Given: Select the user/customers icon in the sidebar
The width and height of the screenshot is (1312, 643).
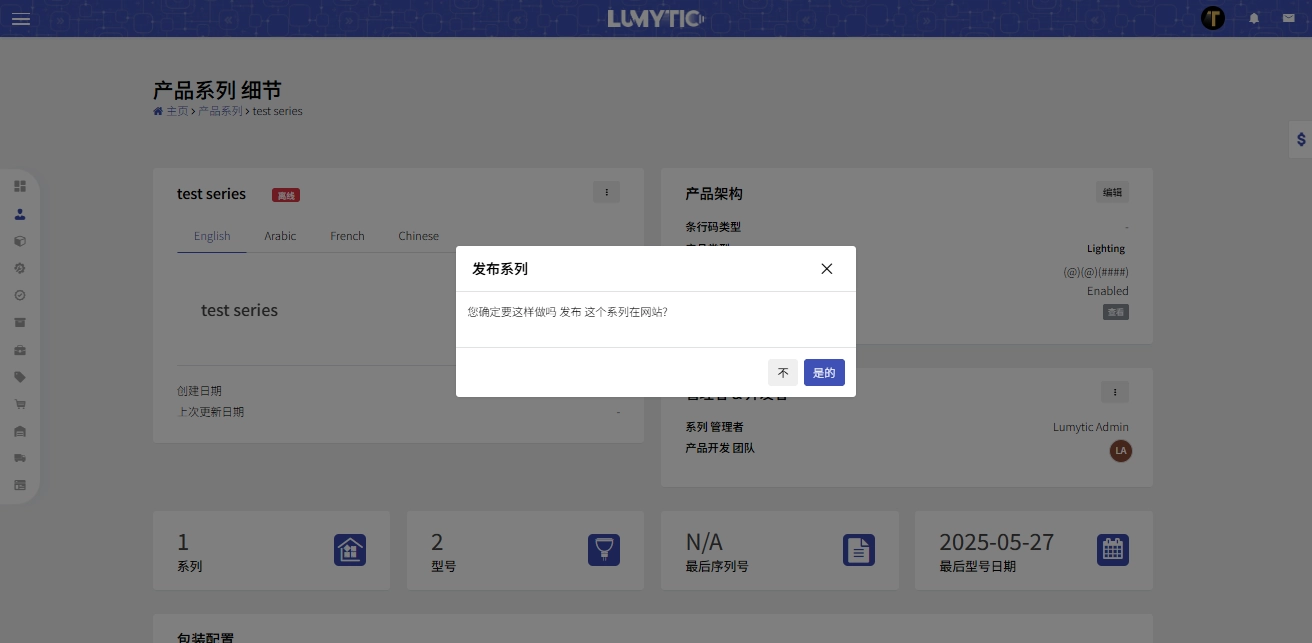Looking at the screenshot, I should [20, 214].
